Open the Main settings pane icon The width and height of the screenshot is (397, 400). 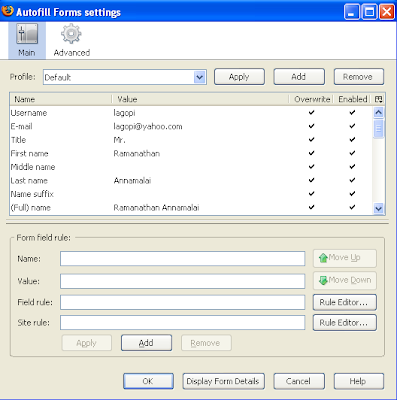27,41
